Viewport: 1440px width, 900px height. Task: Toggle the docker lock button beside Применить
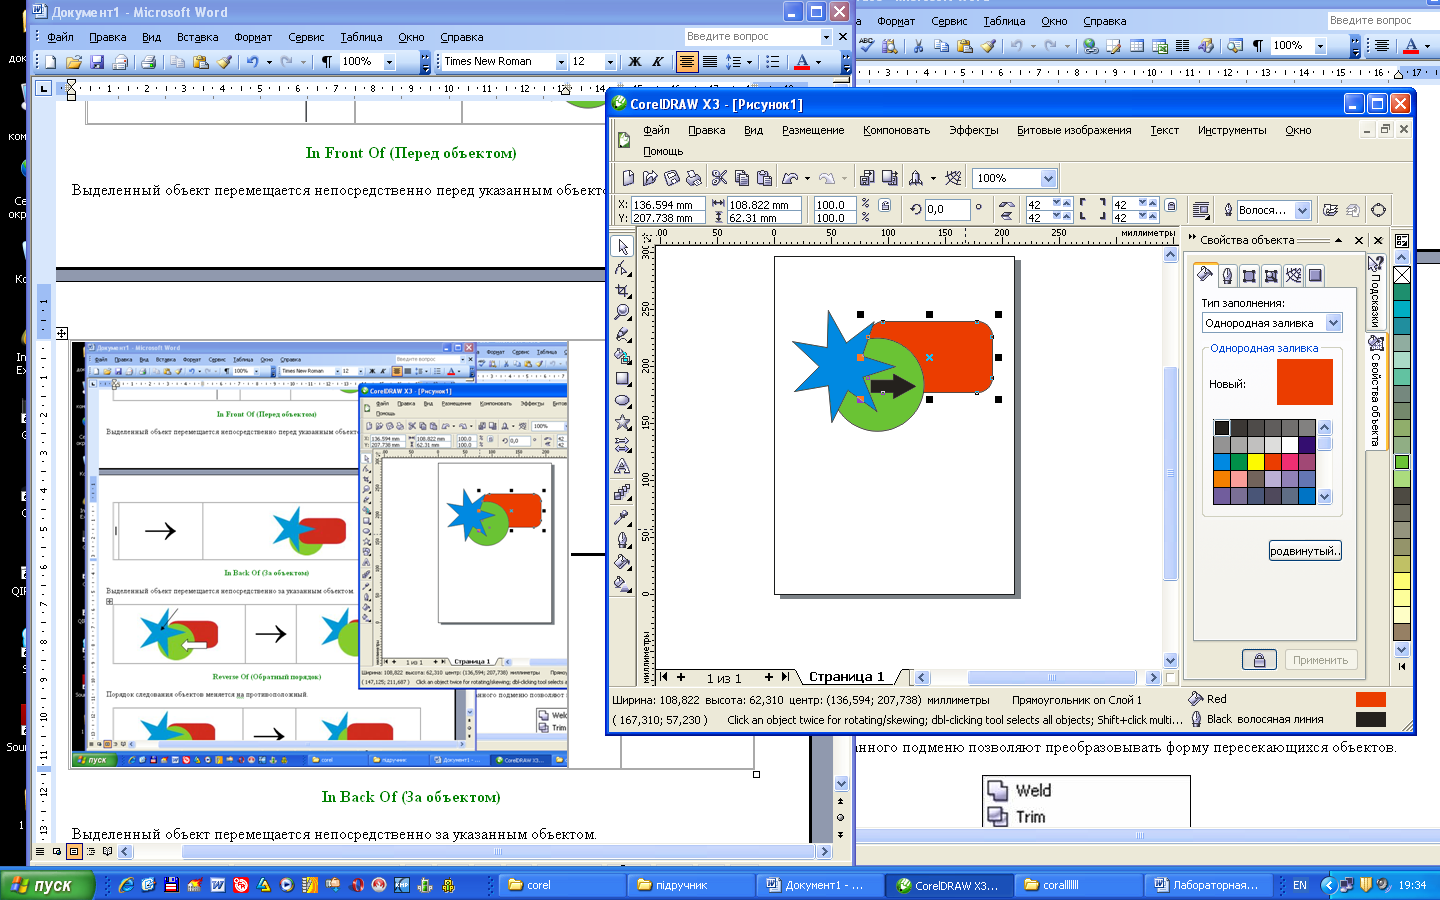coord(1259,660)
